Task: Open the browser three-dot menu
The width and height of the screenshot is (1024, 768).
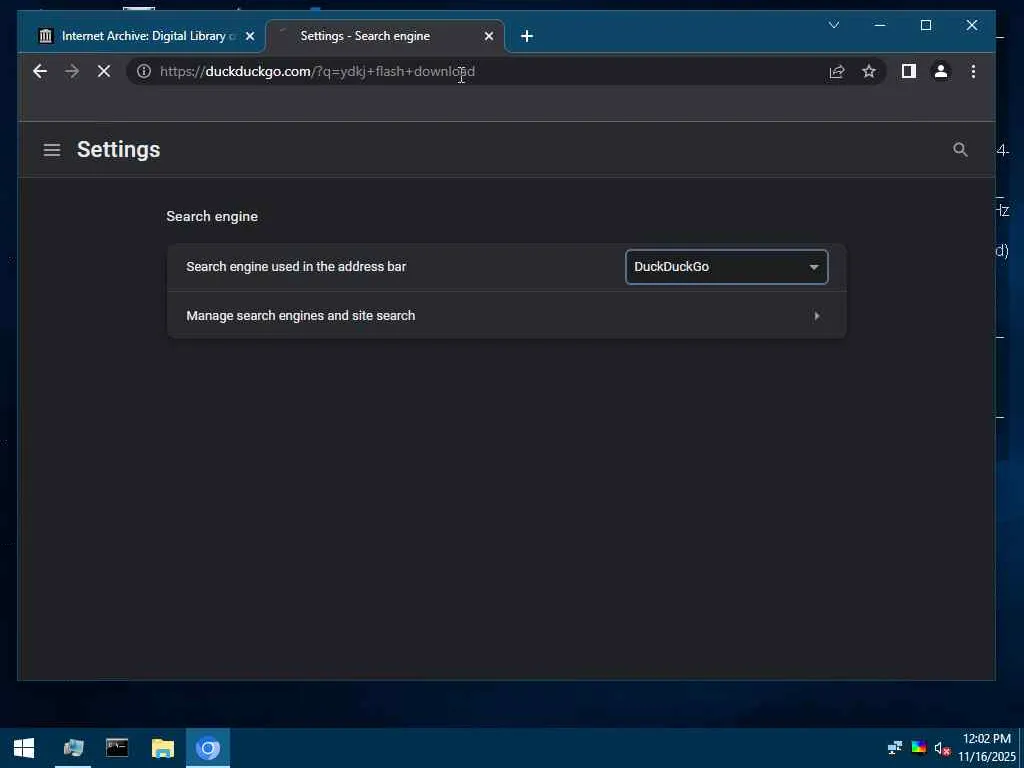Action: pos(973,71)
